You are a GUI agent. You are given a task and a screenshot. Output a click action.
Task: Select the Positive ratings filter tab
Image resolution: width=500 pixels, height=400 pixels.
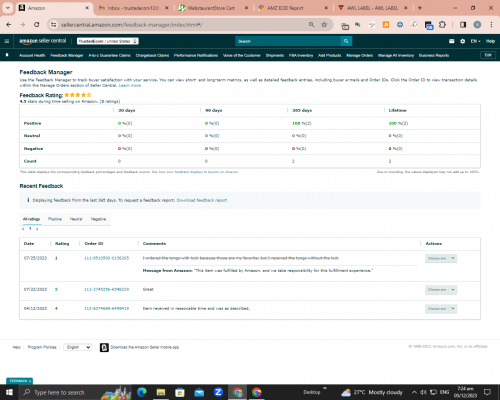(x=55, y=219)
